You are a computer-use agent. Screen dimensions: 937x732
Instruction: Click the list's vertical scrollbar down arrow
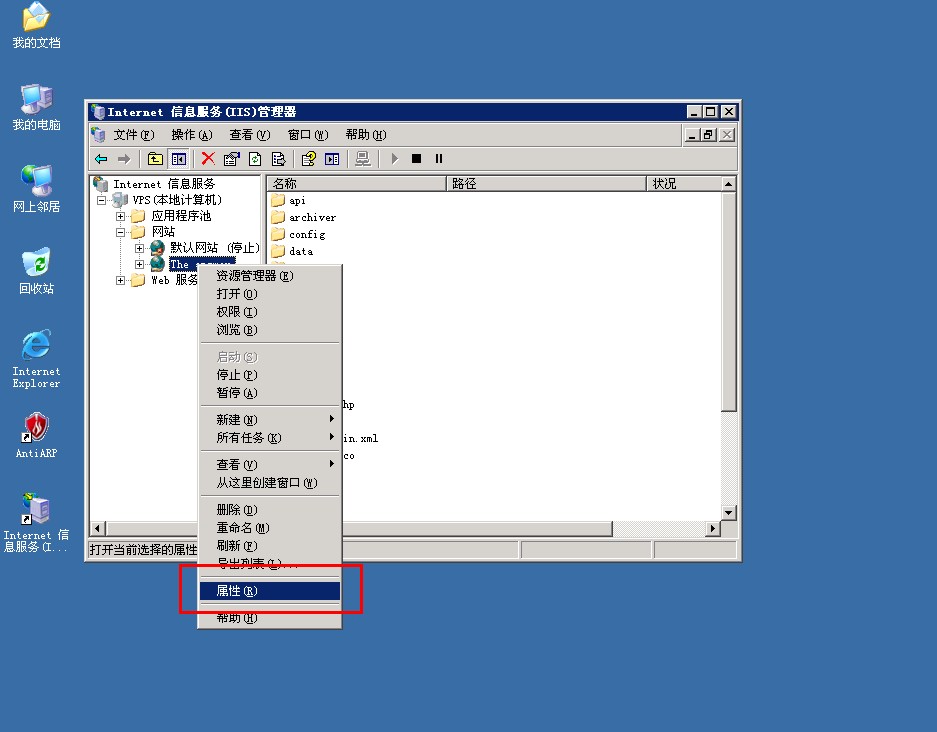coord(728,513)
